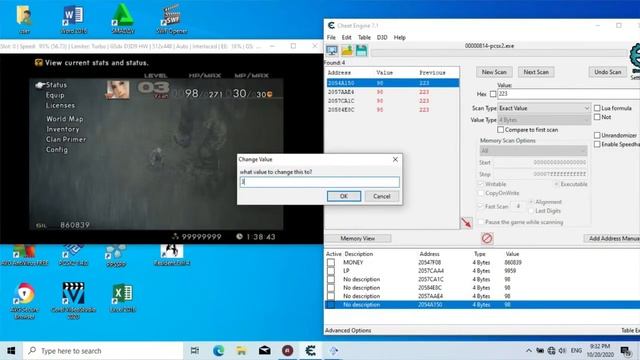Open the SMADAV desktop shortcut
This screenshot has width=640, height=360.
(122, 19)
